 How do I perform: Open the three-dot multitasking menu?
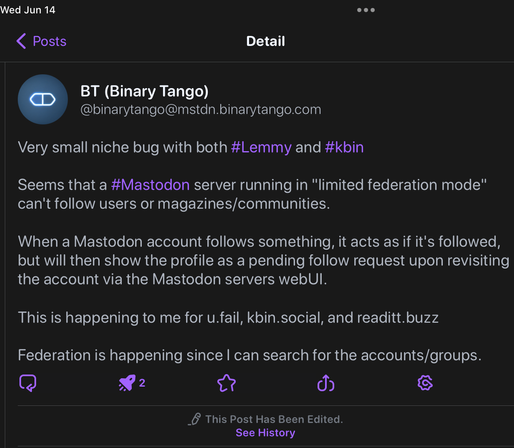tap(366, 10)
